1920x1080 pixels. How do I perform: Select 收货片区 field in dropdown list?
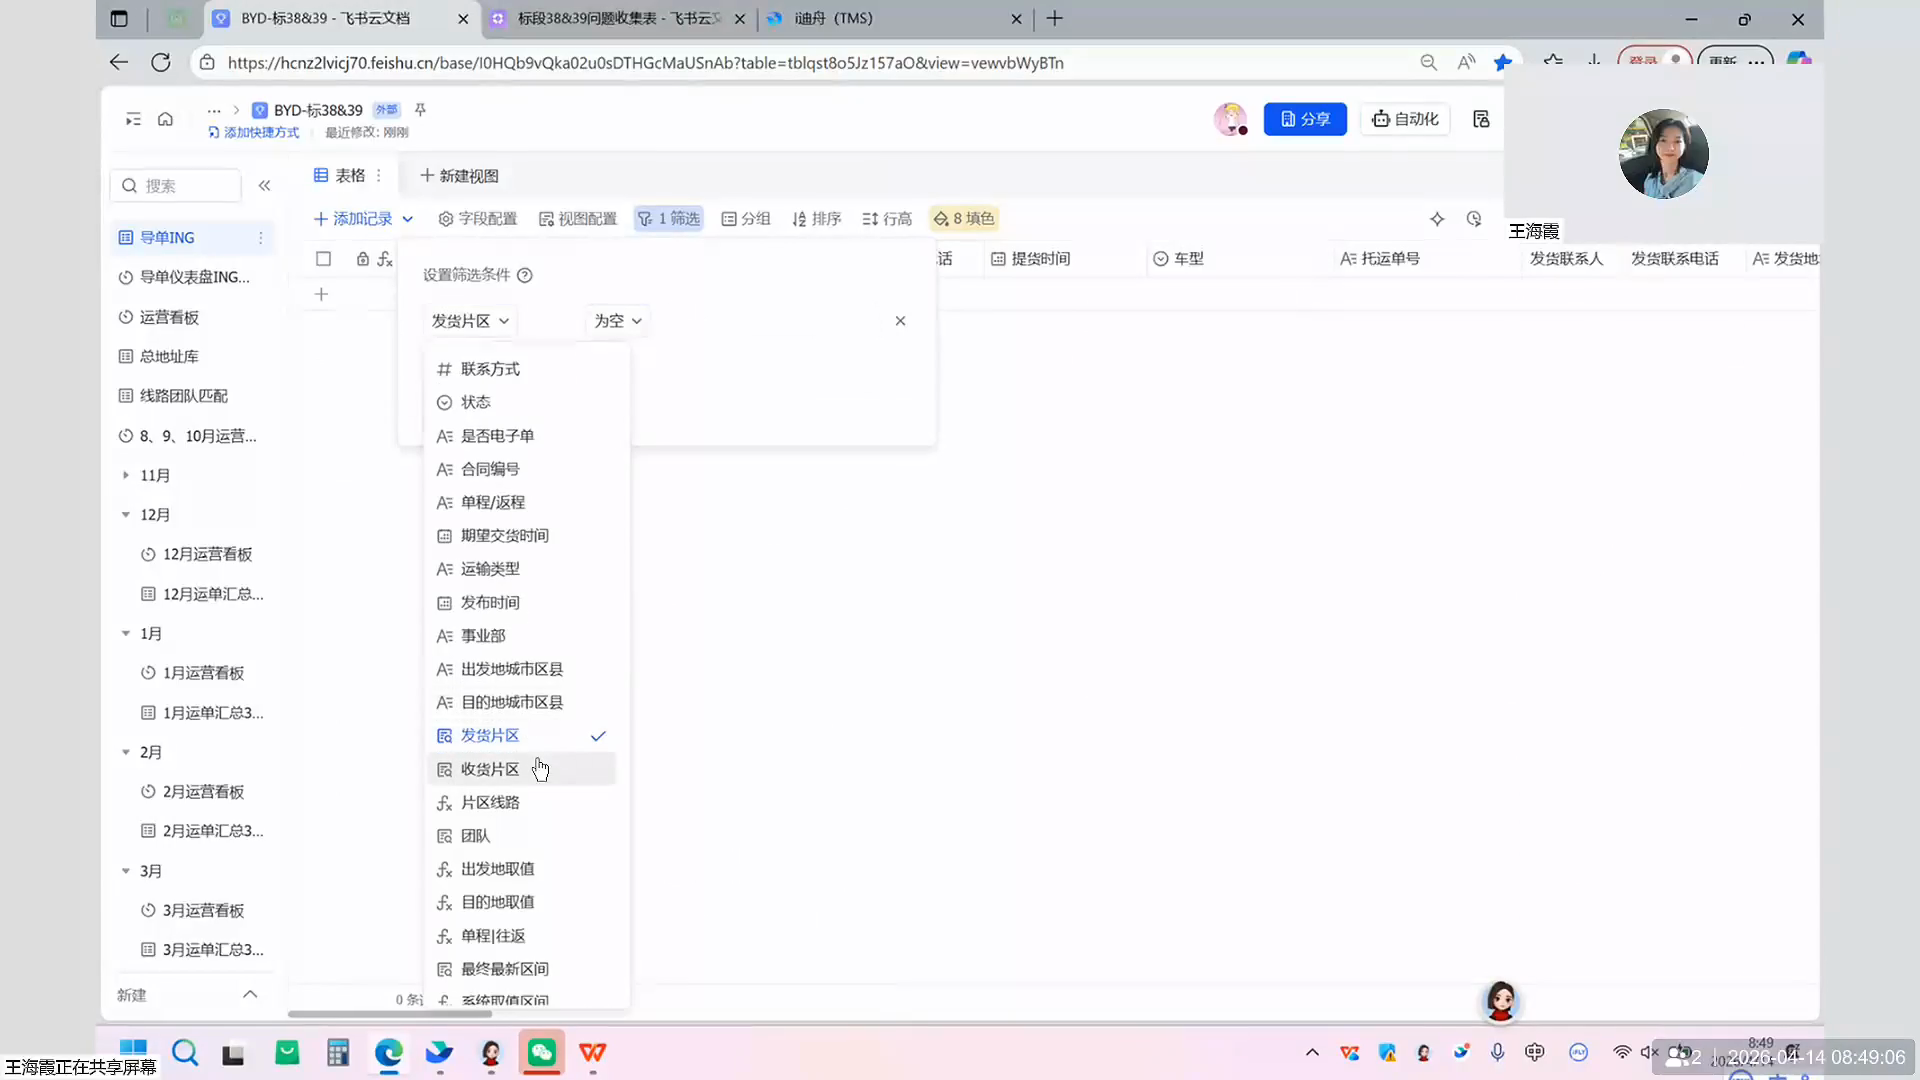point(490,769)
